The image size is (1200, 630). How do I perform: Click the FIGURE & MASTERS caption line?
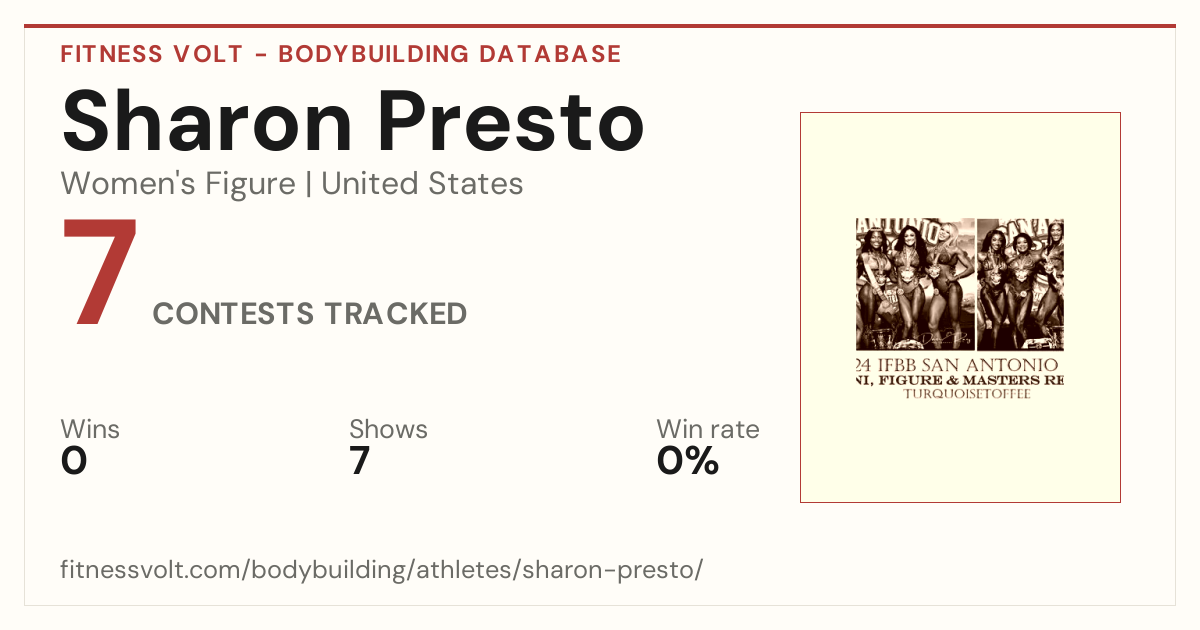click(960, 380)
